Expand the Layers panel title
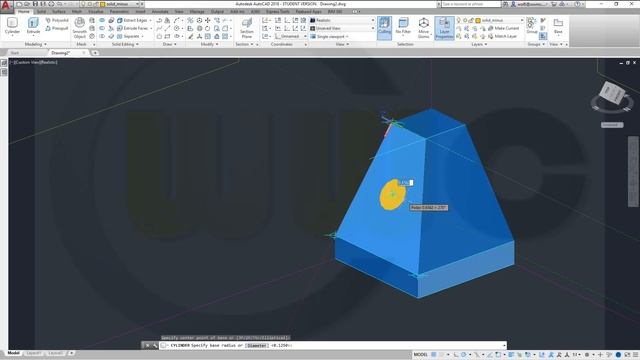640x360 pixels. click(479, 44)
